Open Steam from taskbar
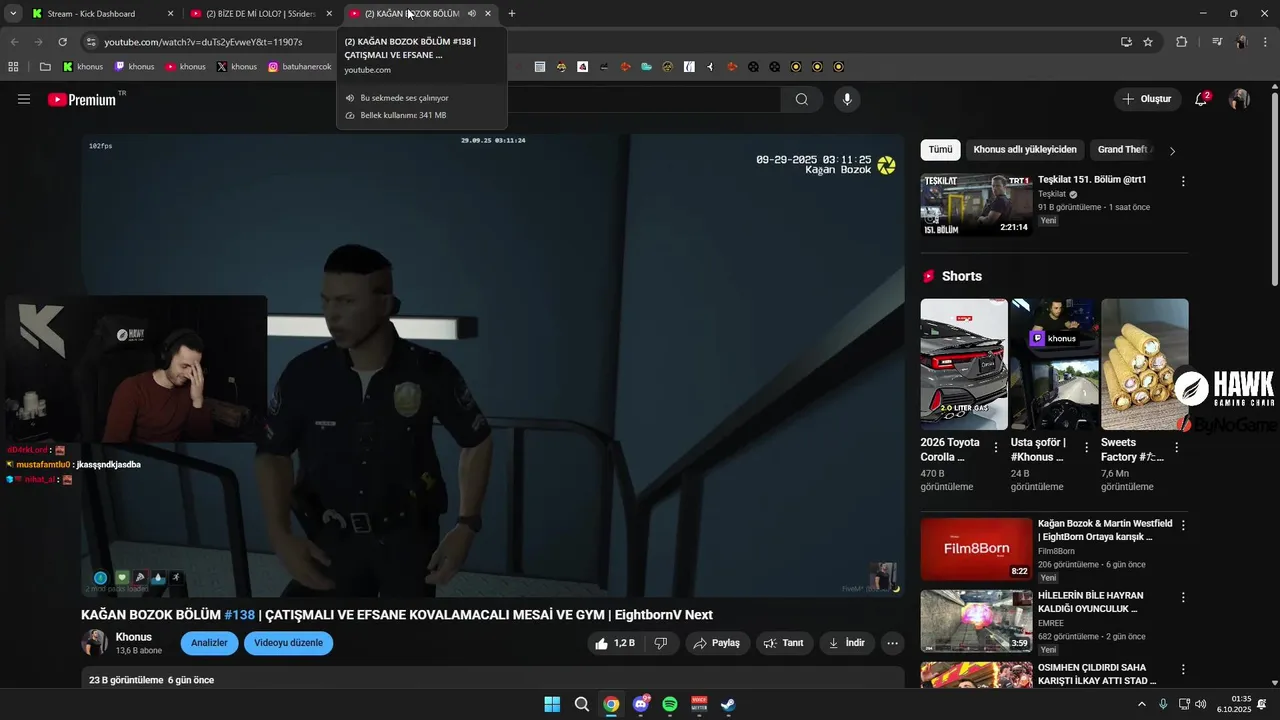Viewport: 1280px width, 720px height. 729,704
